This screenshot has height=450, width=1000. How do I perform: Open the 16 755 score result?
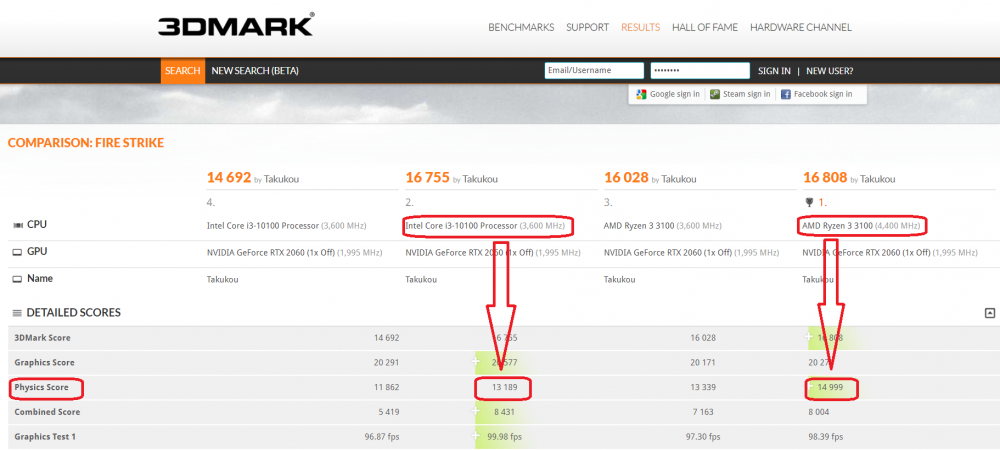pos(428,178)
